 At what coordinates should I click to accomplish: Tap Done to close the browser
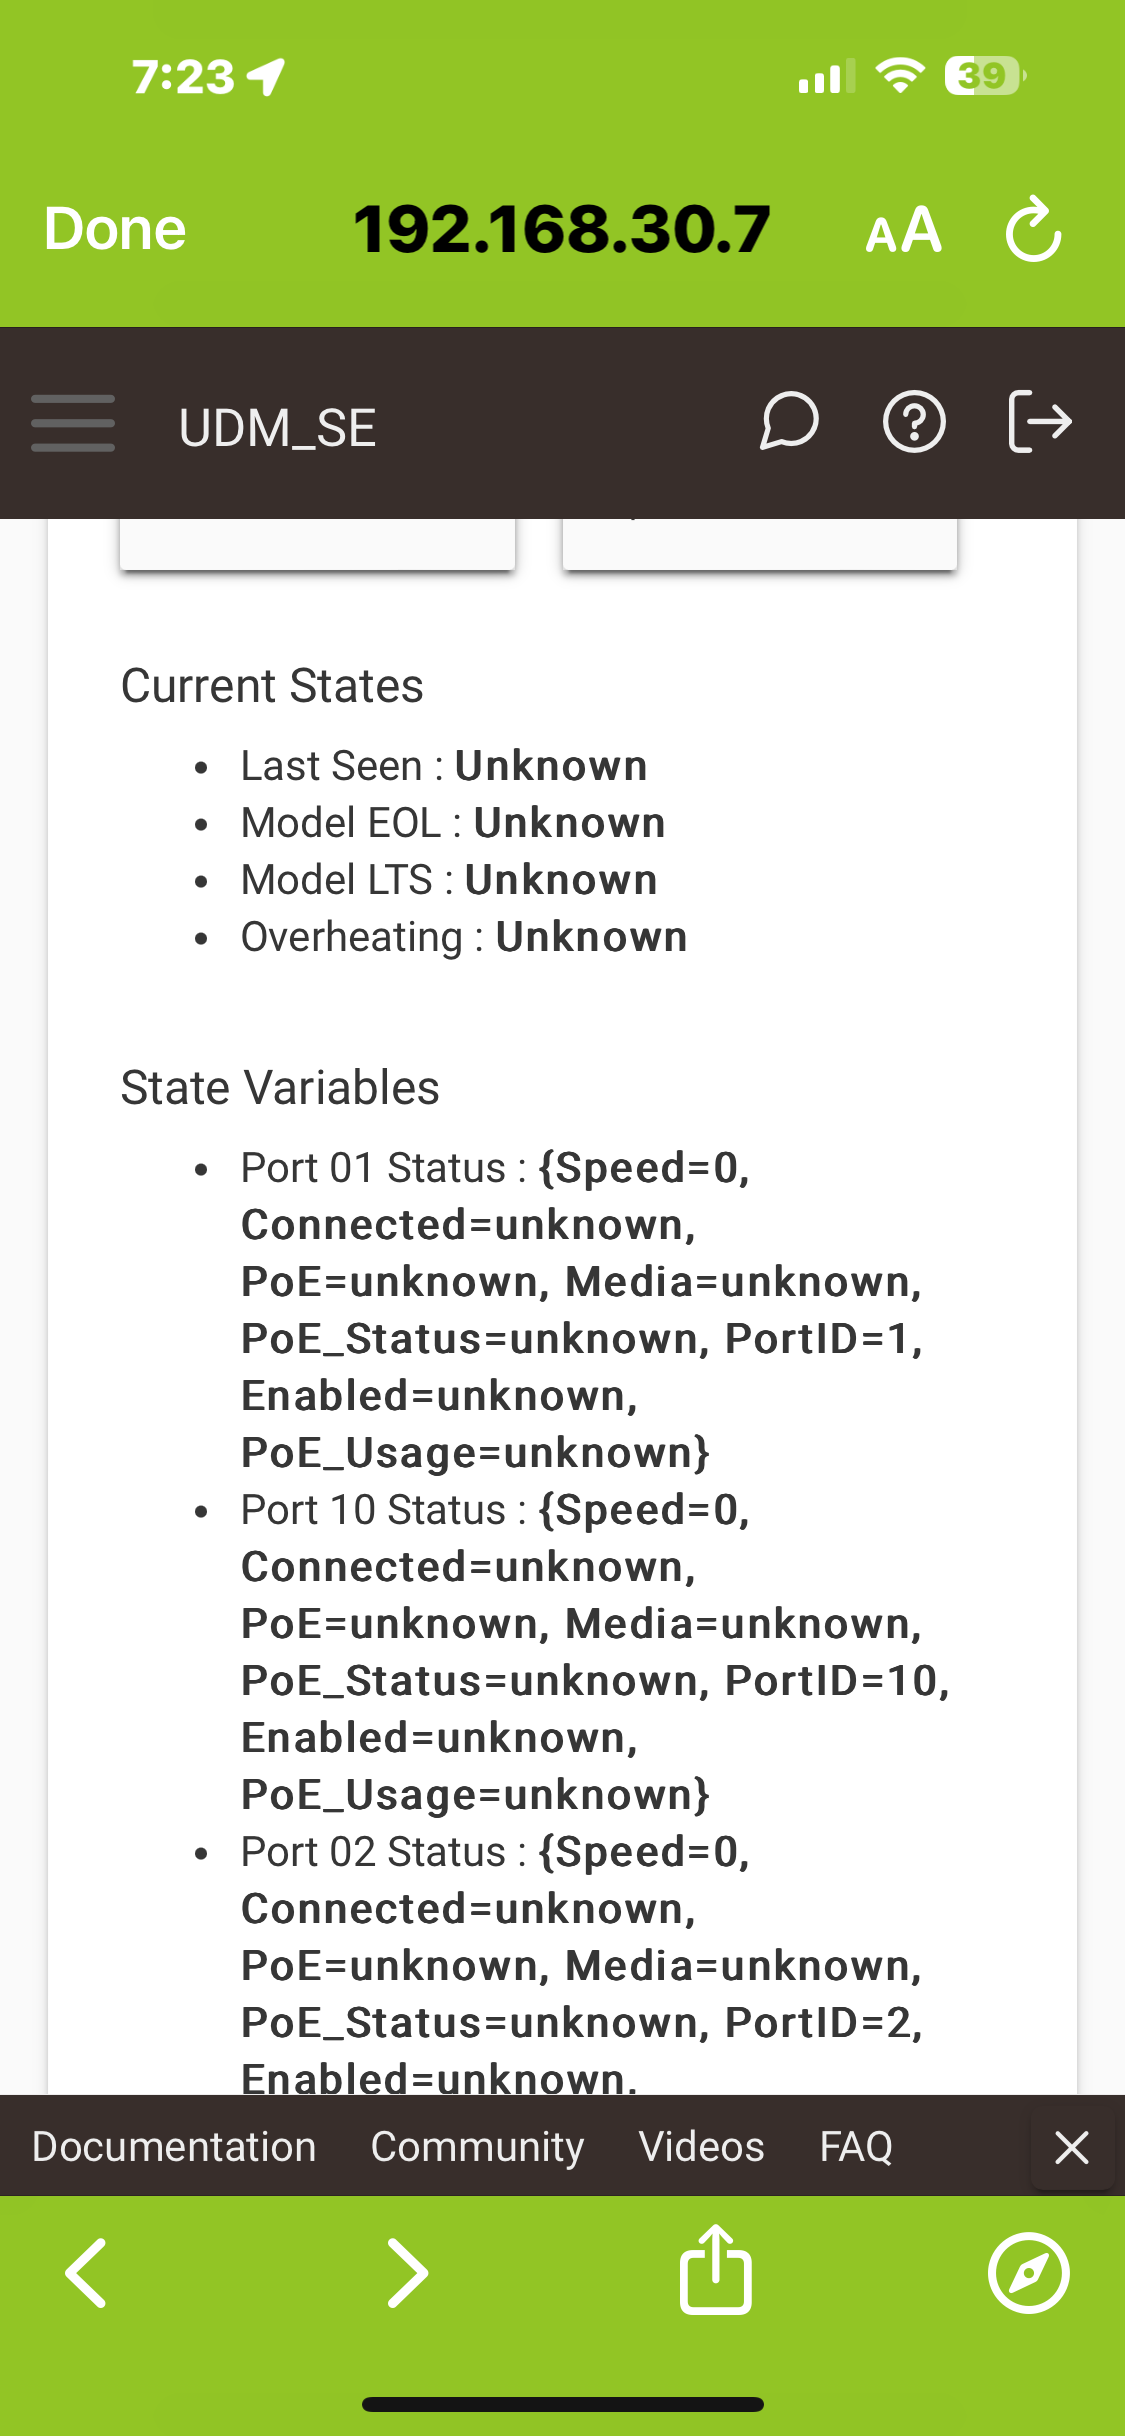click(115, 229)
